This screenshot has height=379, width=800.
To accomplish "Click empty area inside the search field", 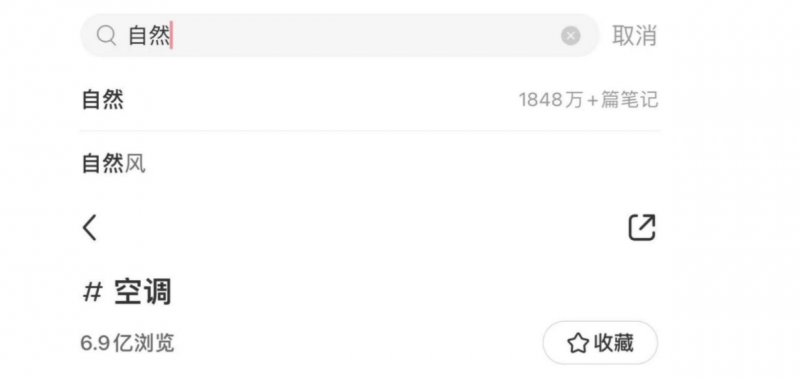I will click(x=365, y=36).
